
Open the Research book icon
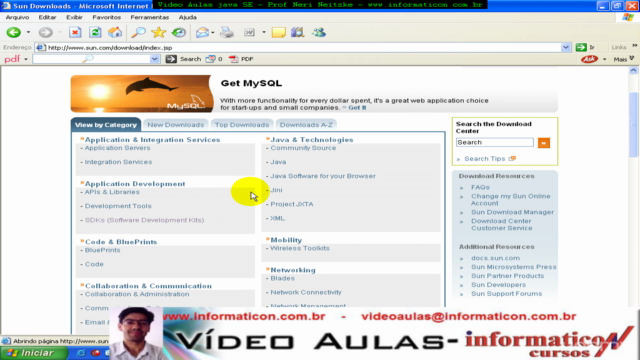pos(298,32)
